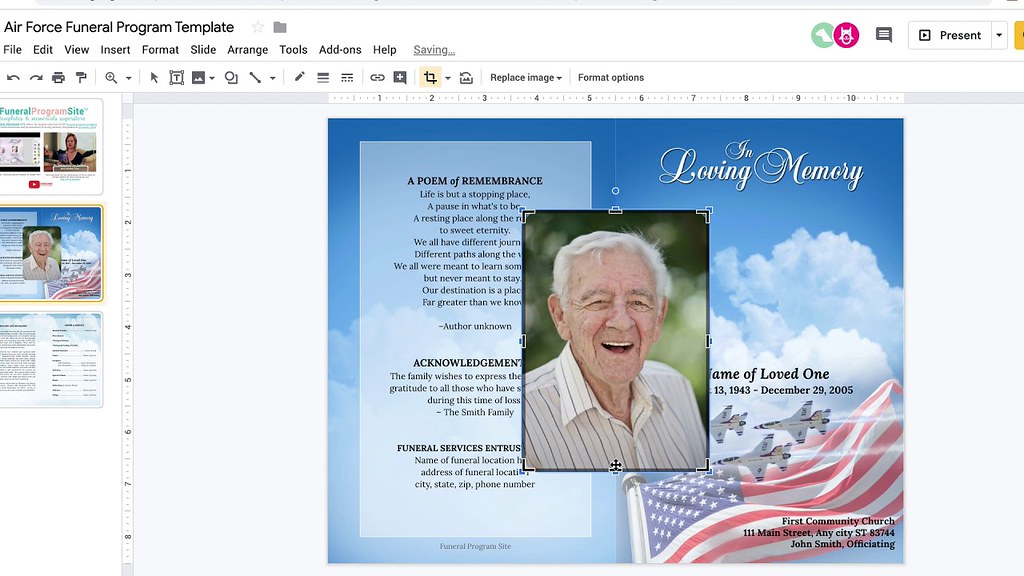Open the Arrange menu

pos(248,50)
